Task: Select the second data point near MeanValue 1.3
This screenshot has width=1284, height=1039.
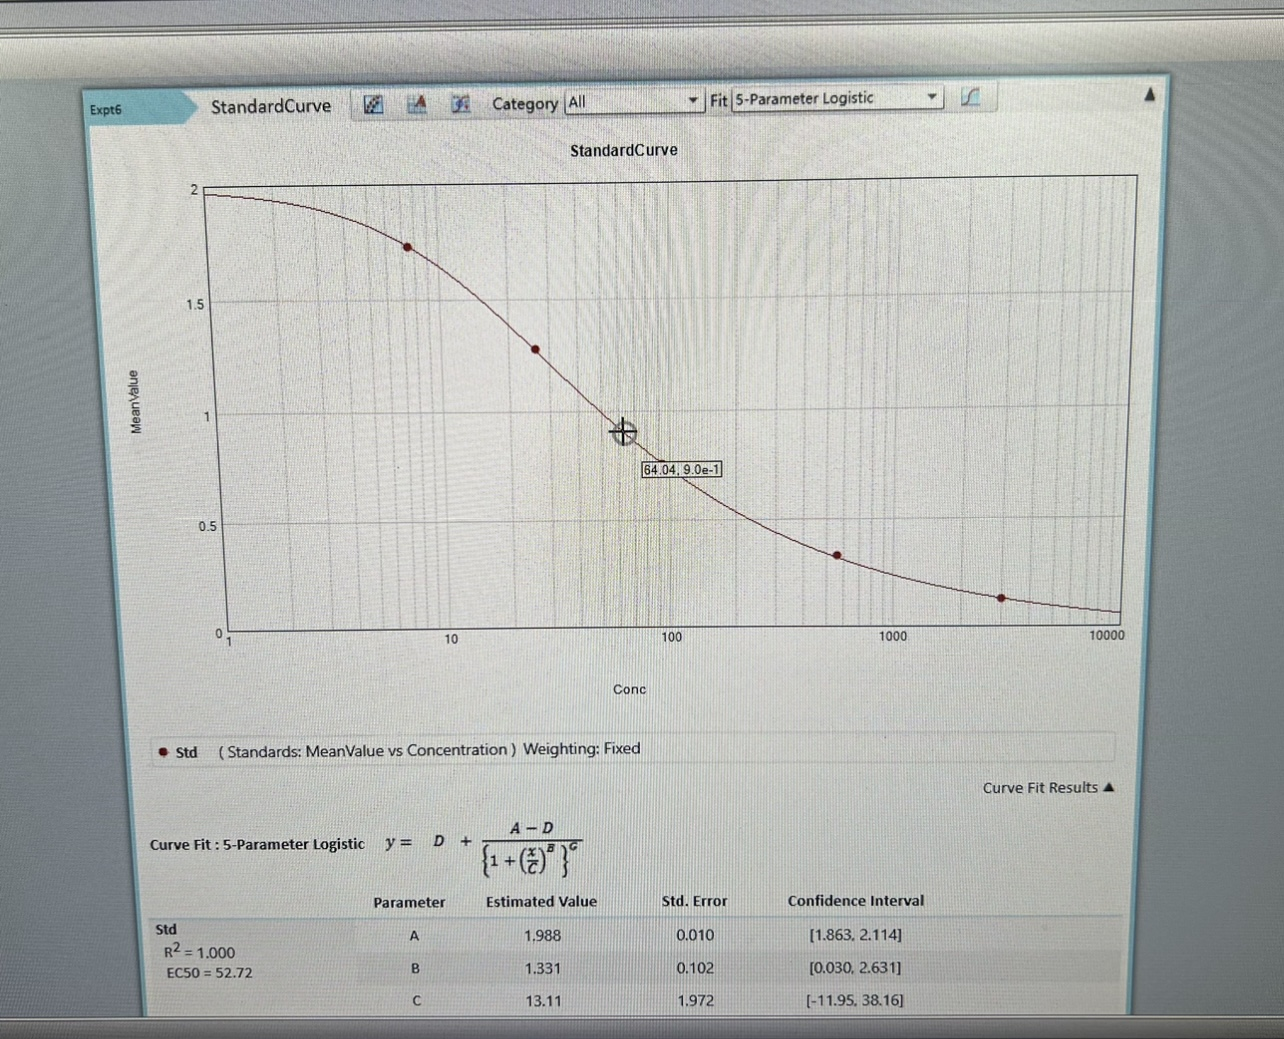Action: coord(535,350)
